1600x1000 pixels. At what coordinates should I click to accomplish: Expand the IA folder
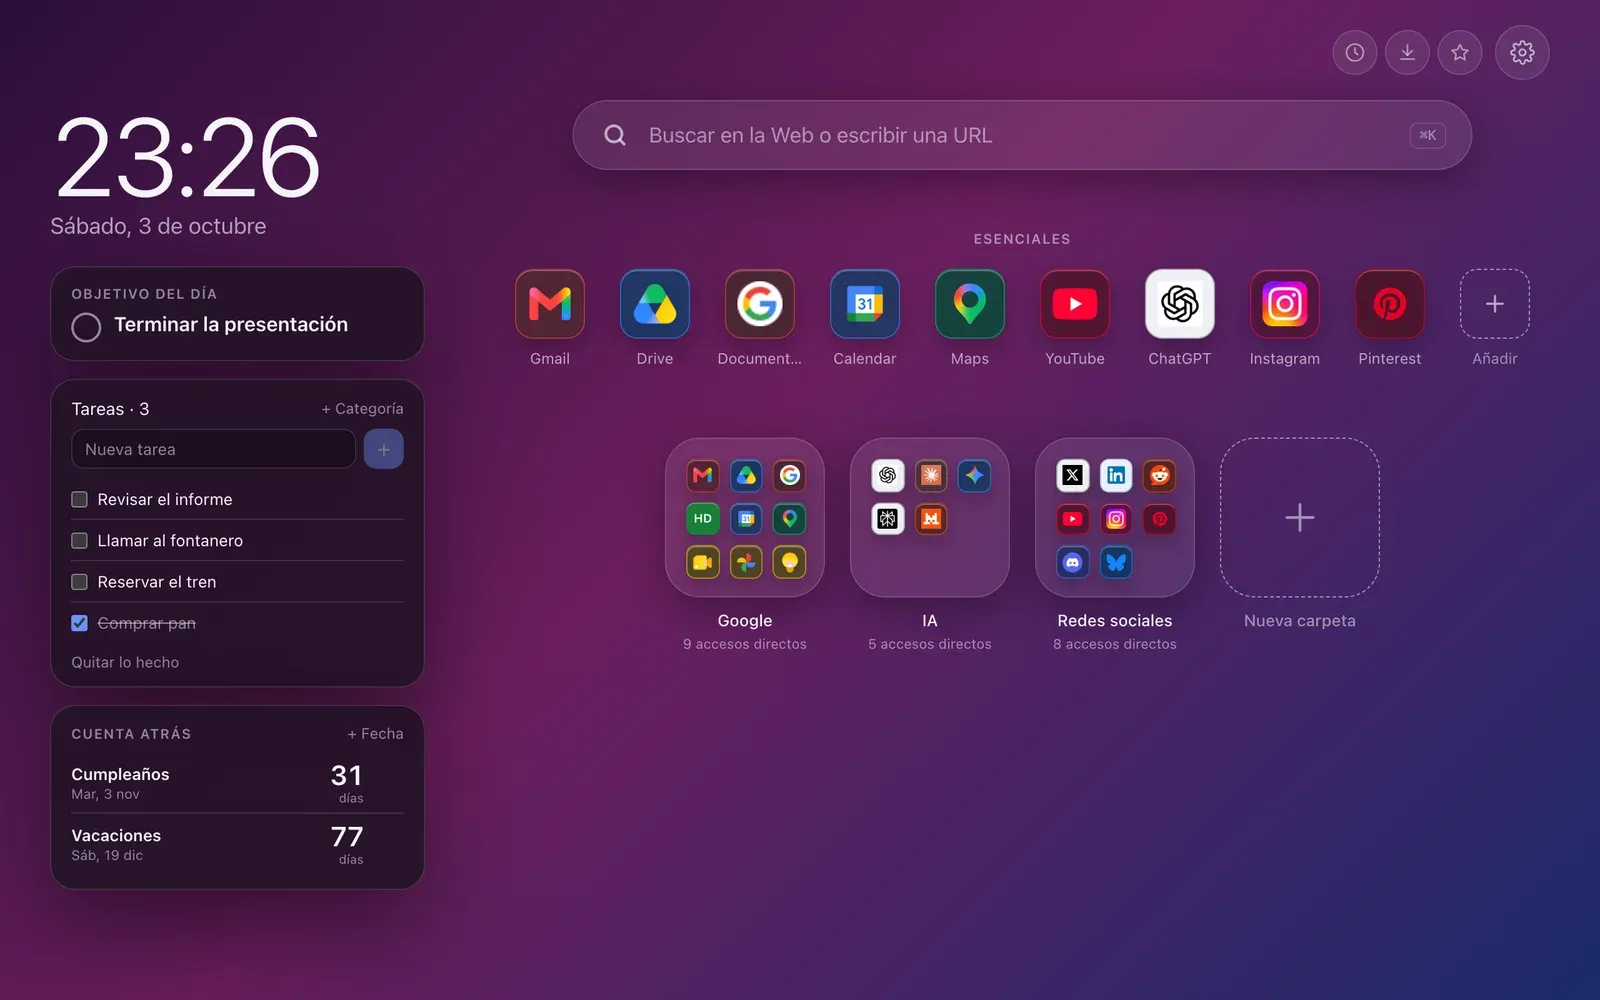[x=930, y=518]
